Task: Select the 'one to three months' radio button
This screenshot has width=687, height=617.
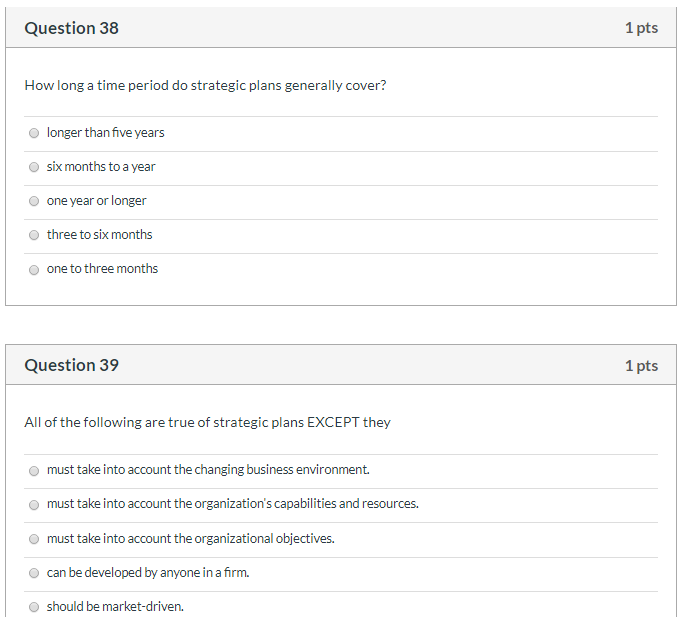Action: pyautogui.click(x=34, y=269)
